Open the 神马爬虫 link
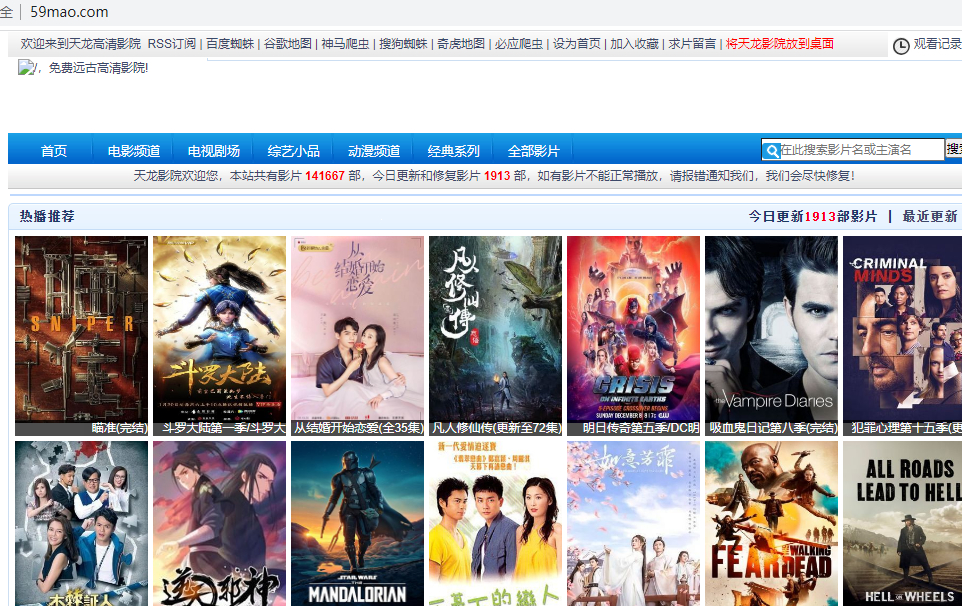 345,44
